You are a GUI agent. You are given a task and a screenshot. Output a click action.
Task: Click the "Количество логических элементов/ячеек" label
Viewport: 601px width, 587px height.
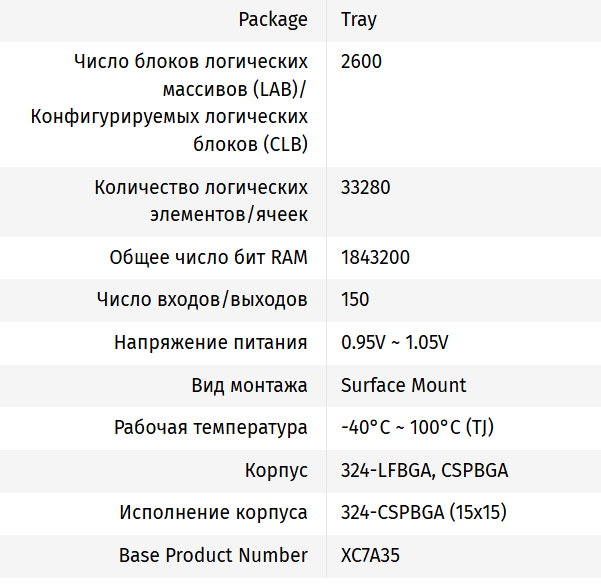click(201, 200)
